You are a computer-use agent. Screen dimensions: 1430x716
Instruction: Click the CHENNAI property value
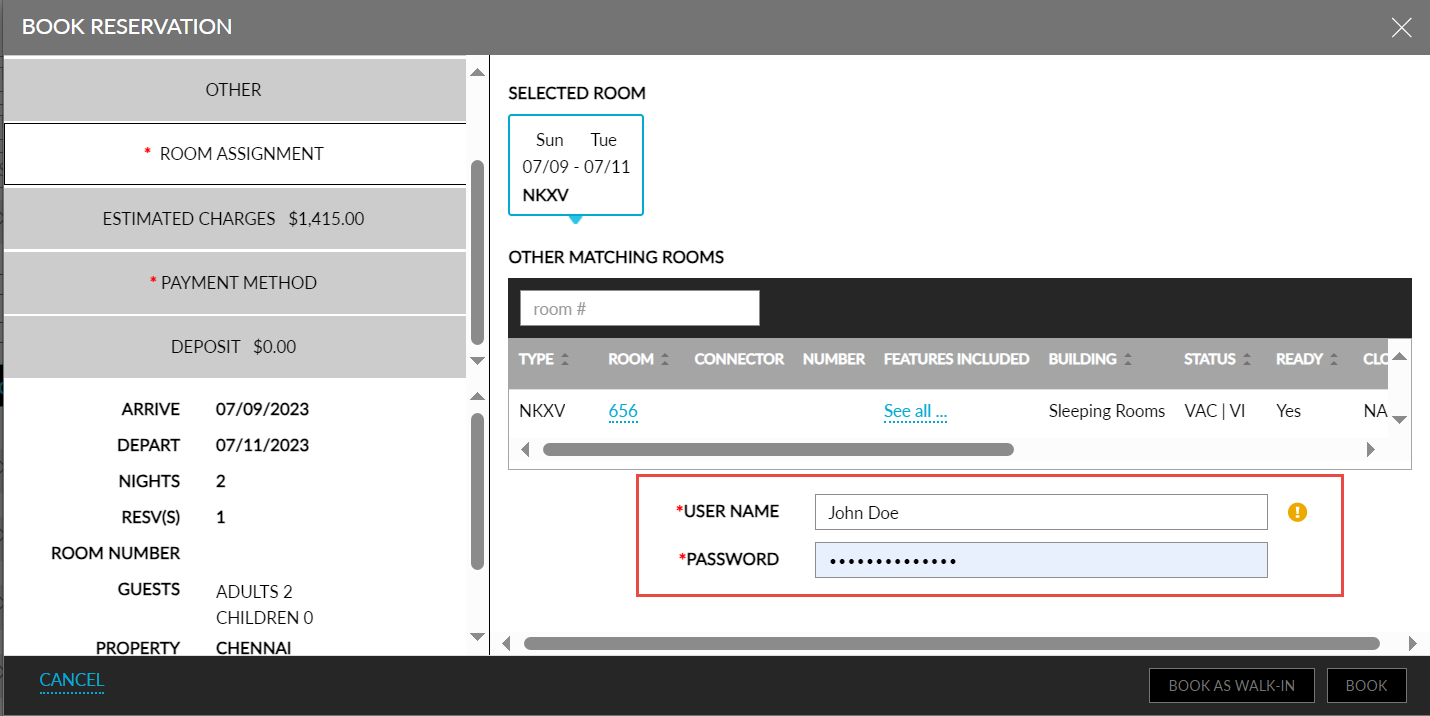253,648
